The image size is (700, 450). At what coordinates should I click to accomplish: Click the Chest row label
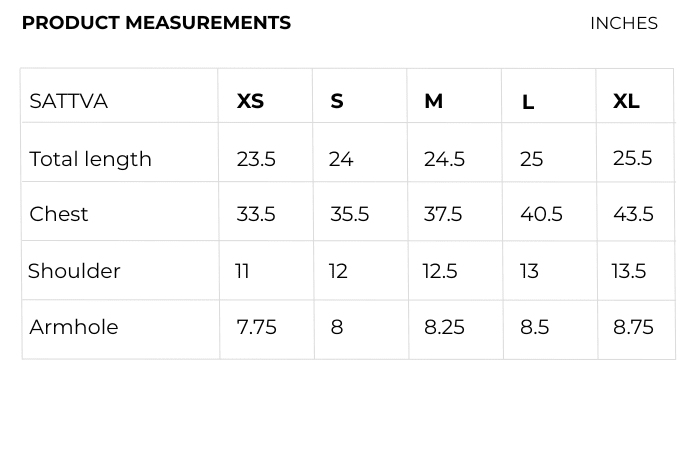coord(59,214)
